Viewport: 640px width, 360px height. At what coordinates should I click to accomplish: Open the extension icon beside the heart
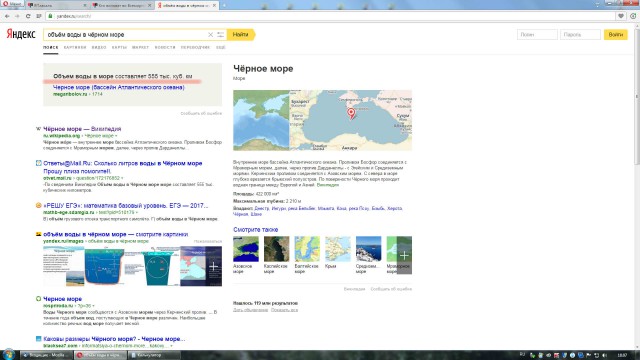tap(633, 16)
